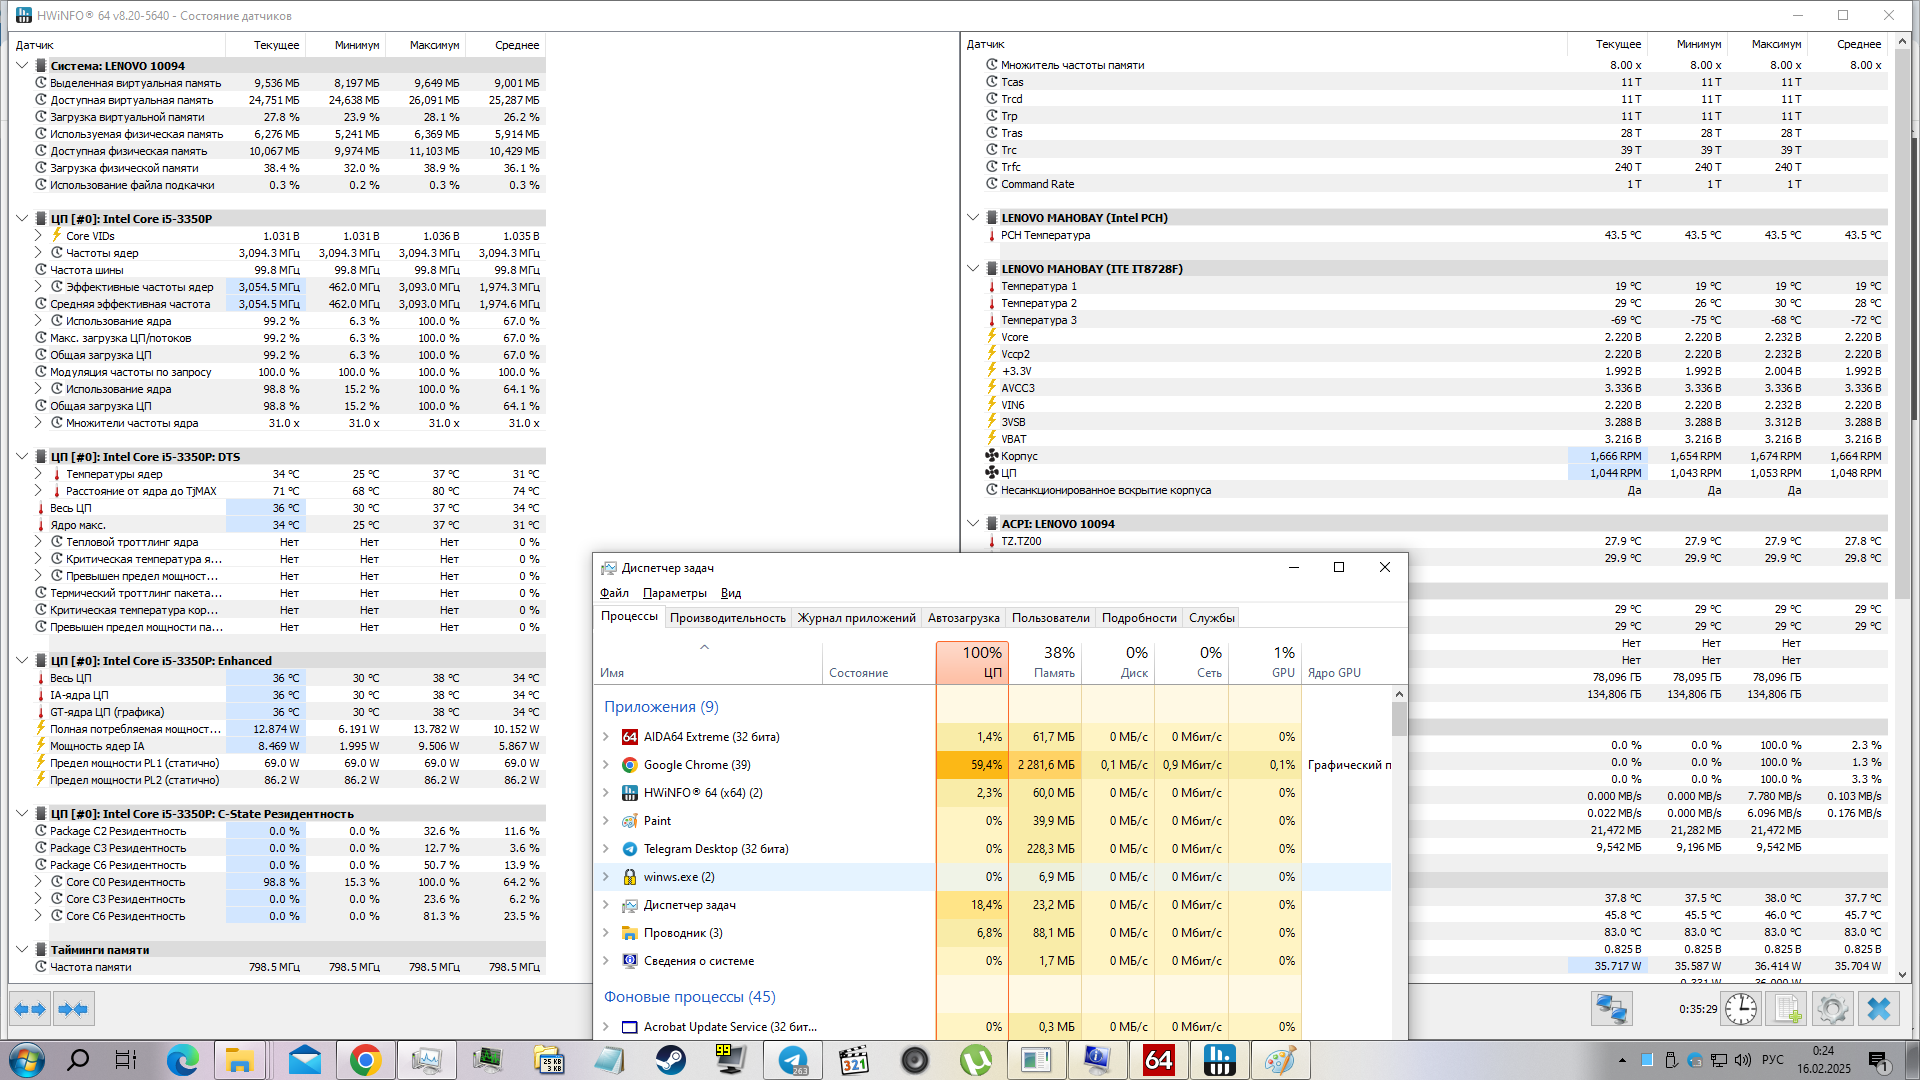Expand the 'Частоты ядер' row

38,253
